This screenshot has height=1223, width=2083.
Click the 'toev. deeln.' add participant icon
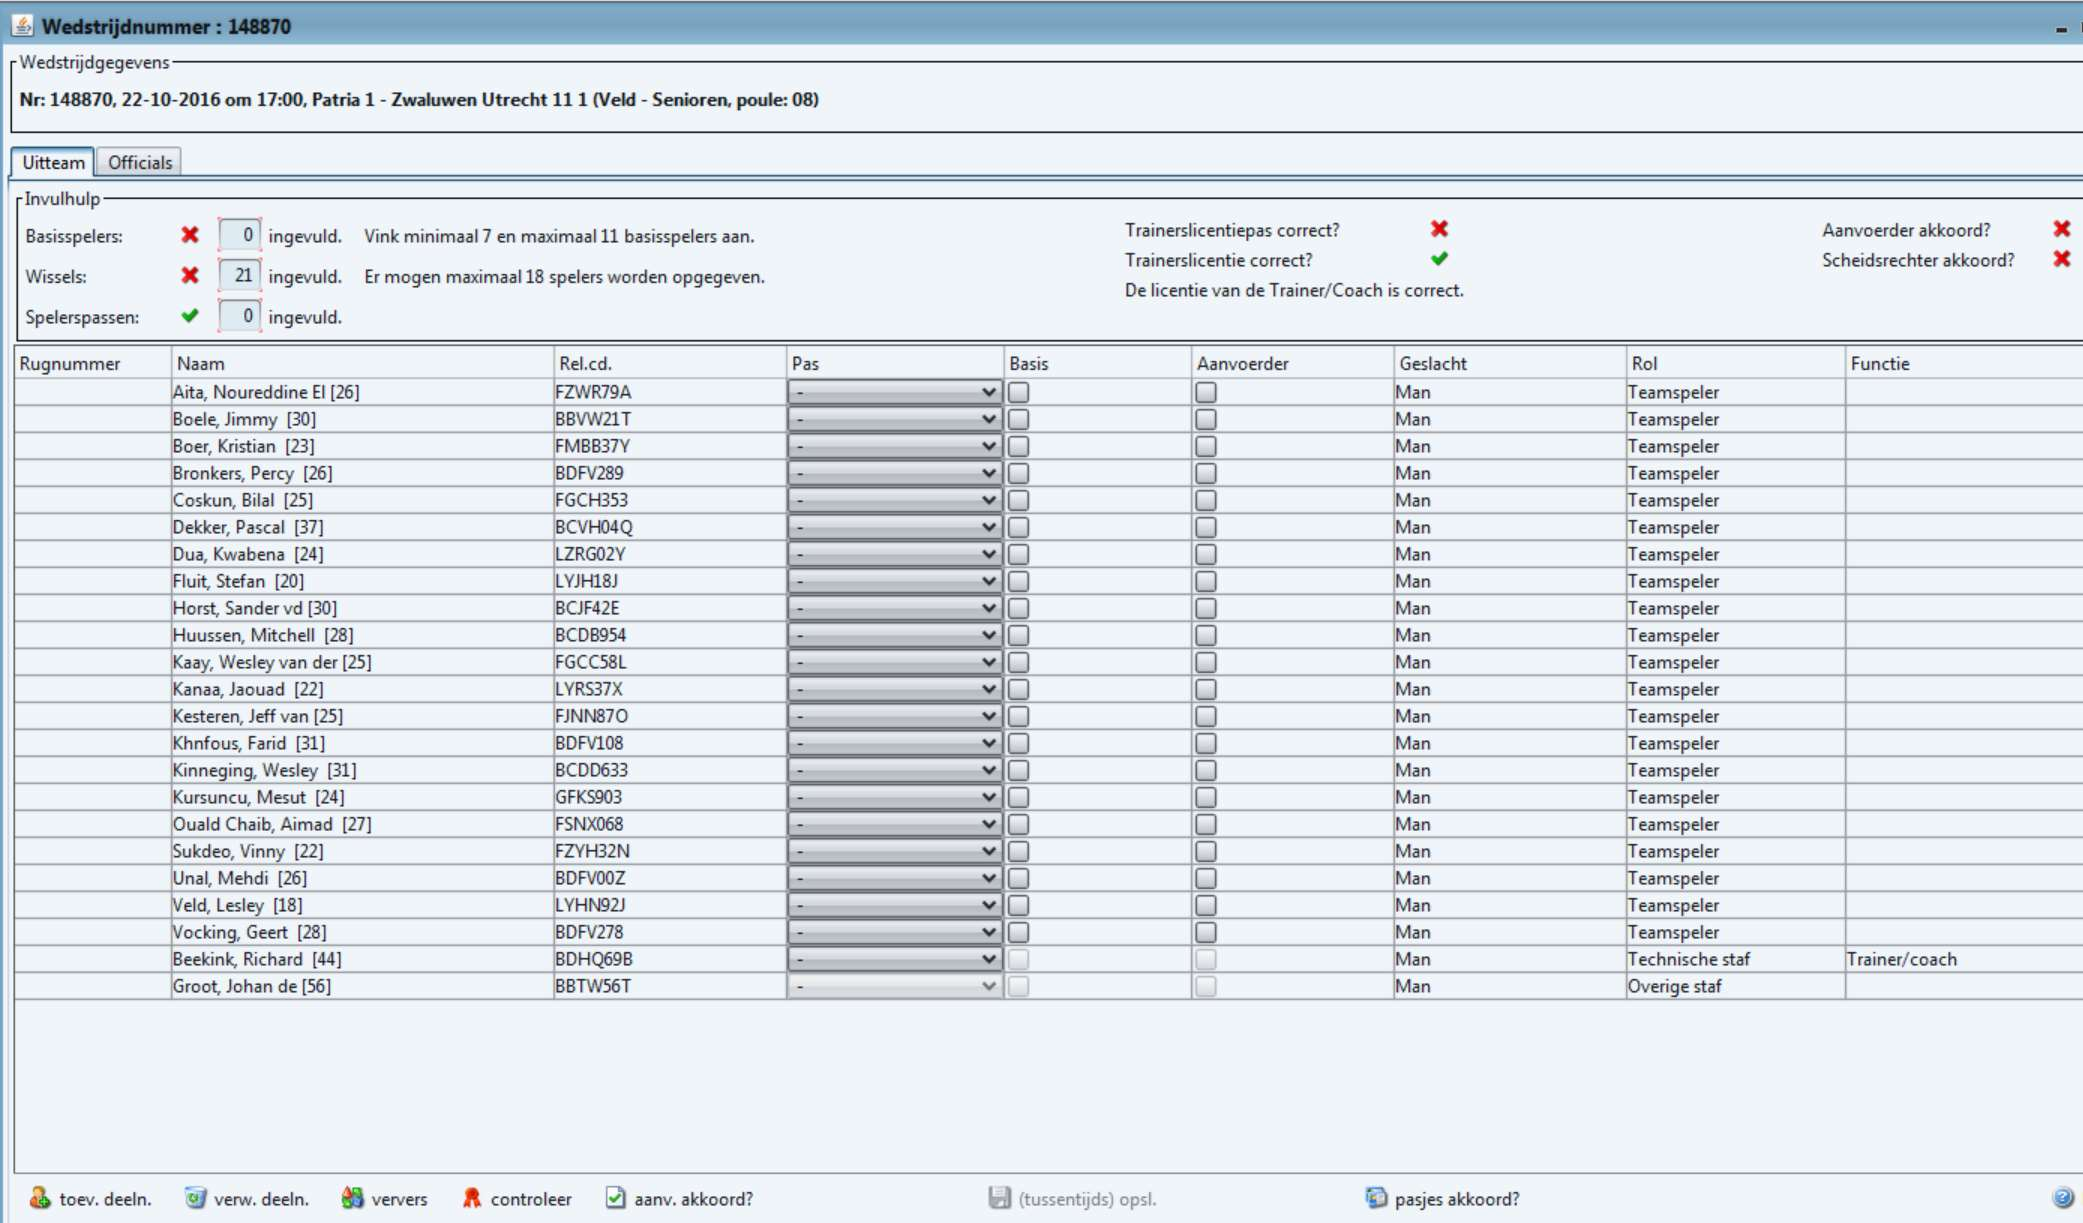click(x=40, y=1198)
